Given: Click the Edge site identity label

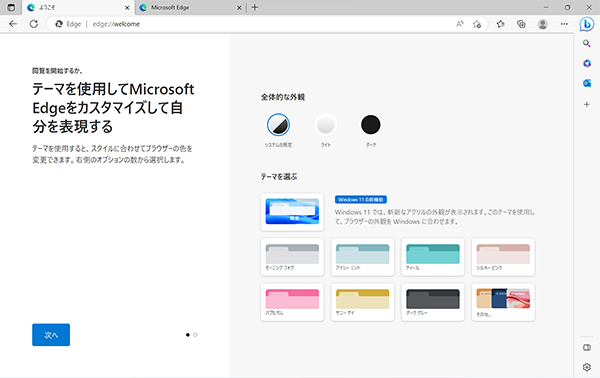Looking at the screenshot, I should (x=68, y=24).
